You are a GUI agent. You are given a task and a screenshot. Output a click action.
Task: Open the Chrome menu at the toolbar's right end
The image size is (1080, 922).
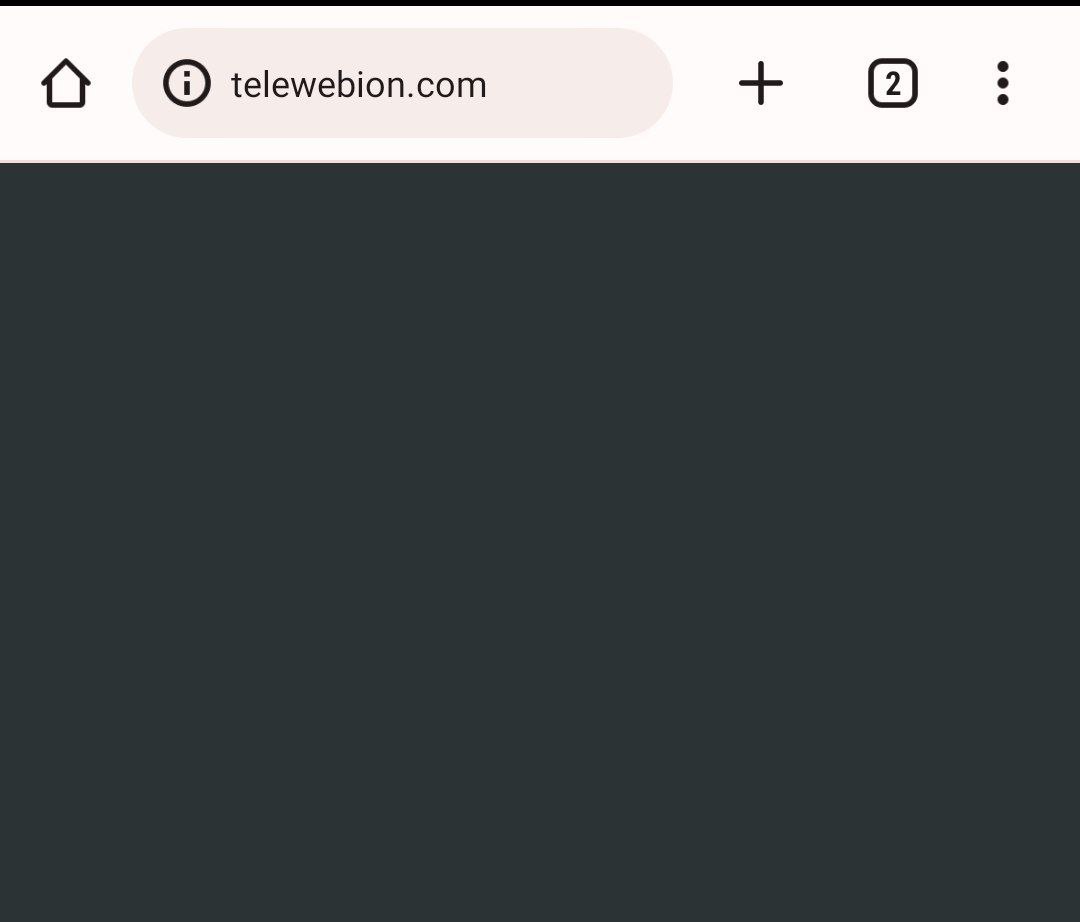(1003, 83)
